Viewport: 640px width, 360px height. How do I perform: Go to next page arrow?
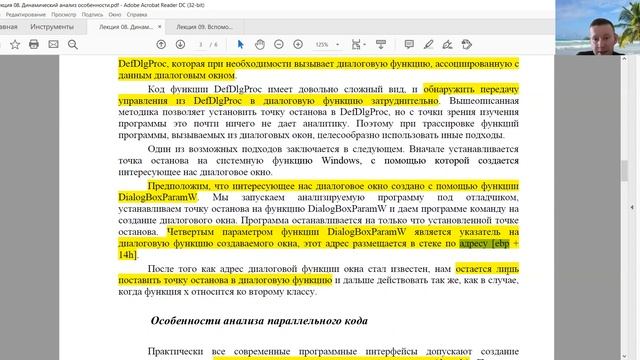click(x=180, y=44)
